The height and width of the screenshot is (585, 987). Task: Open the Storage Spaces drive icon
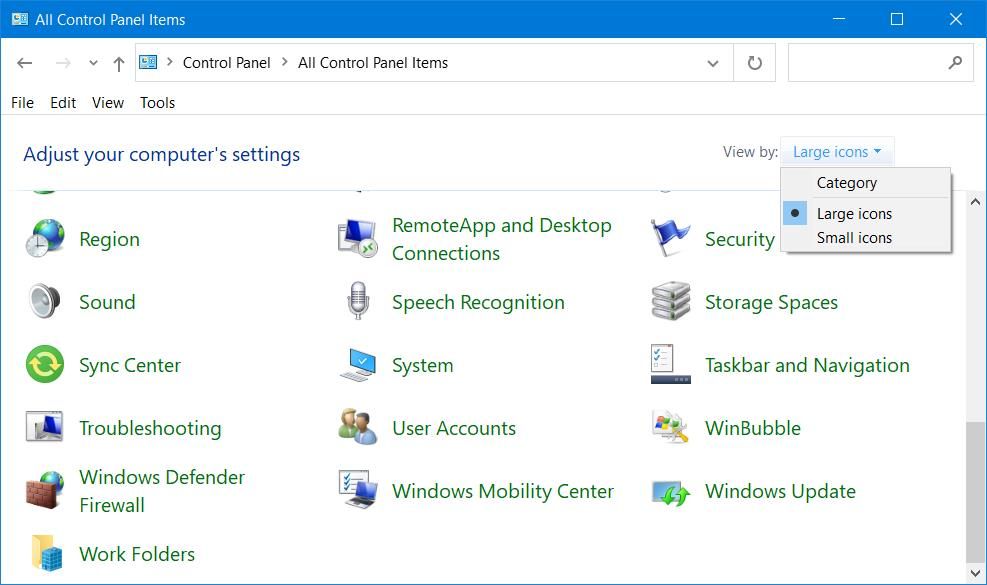(670, 302)
